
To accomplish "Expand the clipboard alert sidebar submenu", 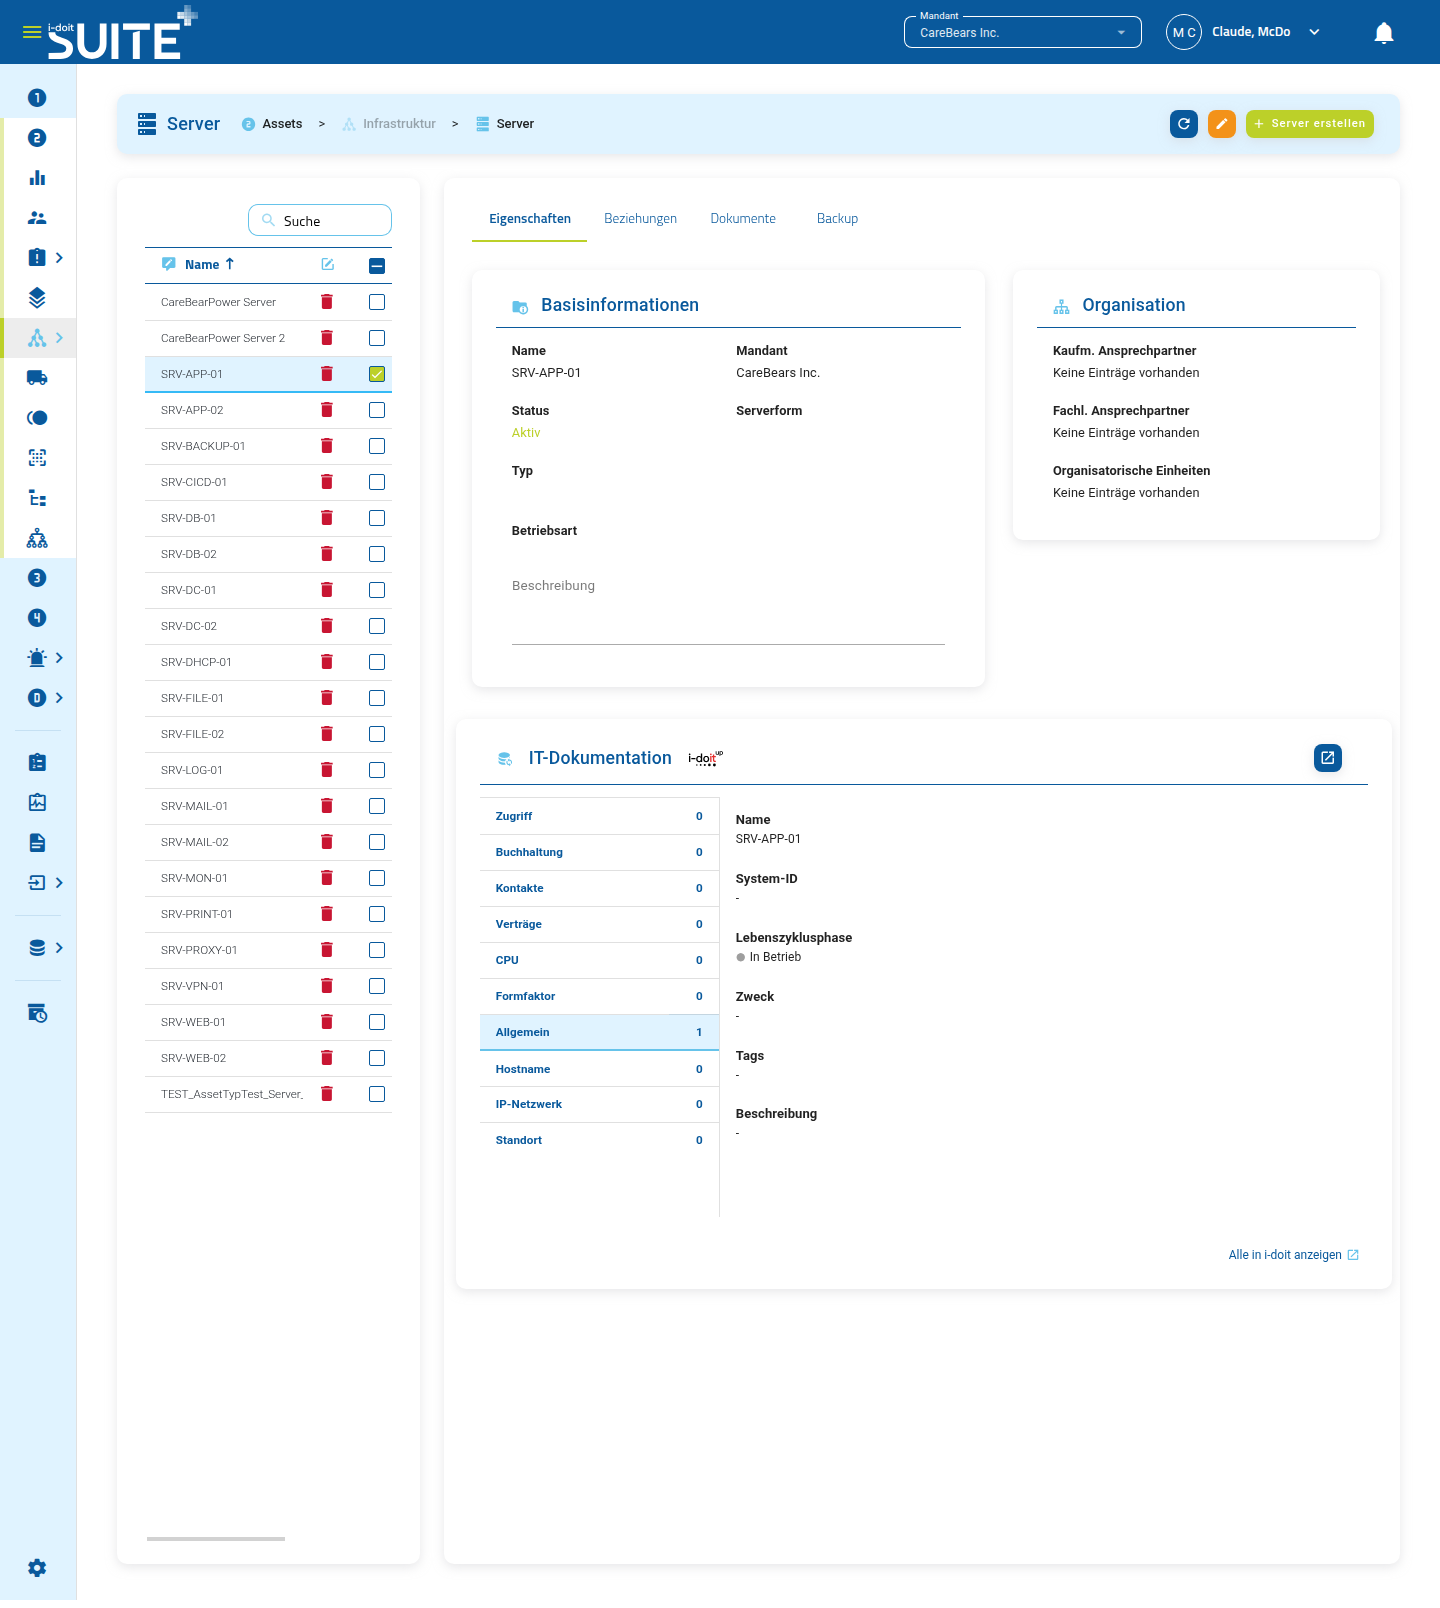I will 59,258.
